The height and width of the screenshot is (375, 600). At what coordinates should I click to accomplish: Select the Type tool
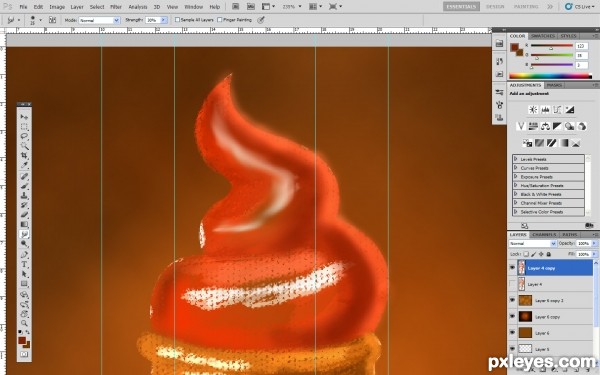tap(24, 264)
